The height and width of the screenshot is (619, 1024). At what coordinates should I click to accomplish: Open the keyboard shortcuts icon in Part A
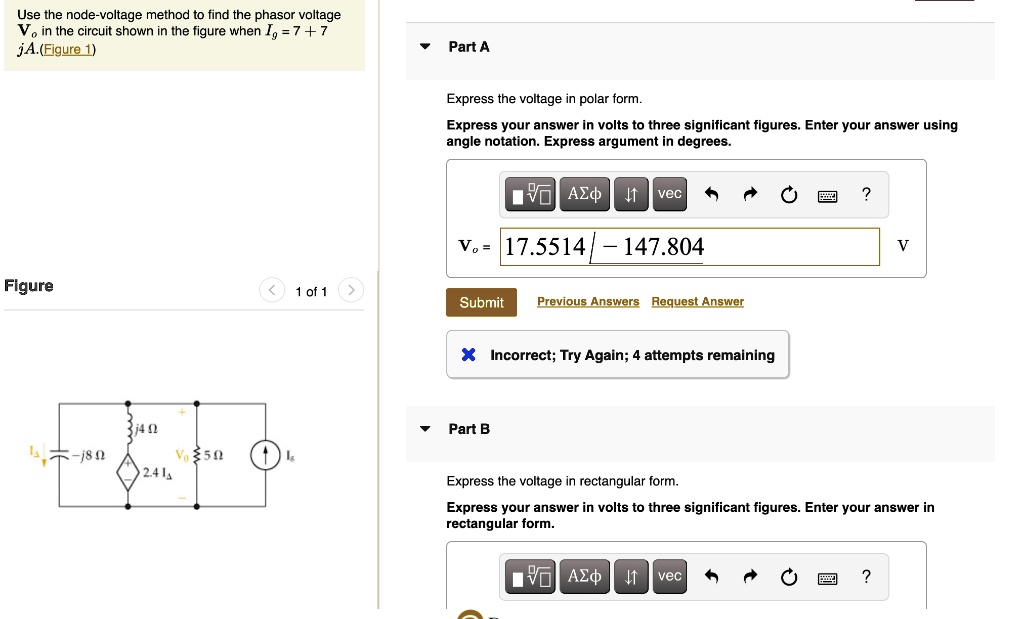point(827,195)
